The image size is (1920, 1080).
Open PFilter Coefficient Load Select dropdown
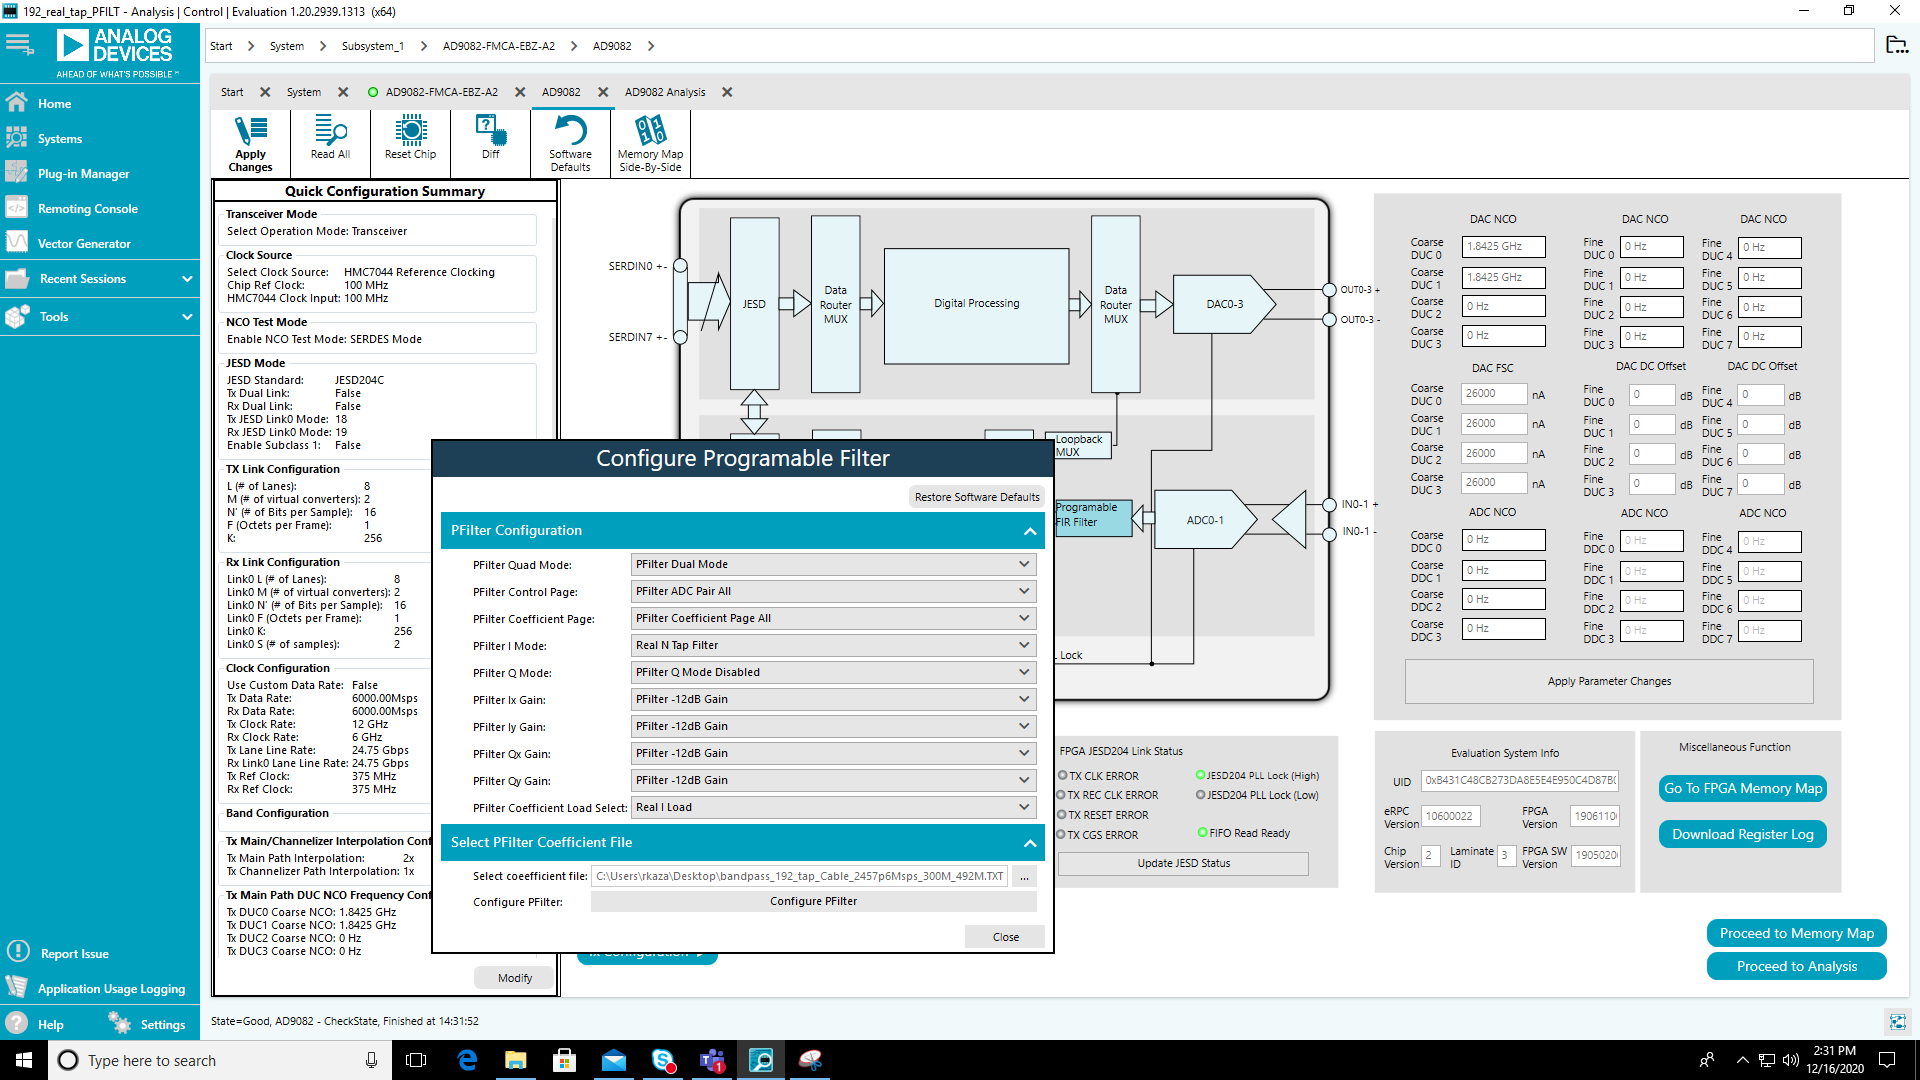click(x=833, y=807)
